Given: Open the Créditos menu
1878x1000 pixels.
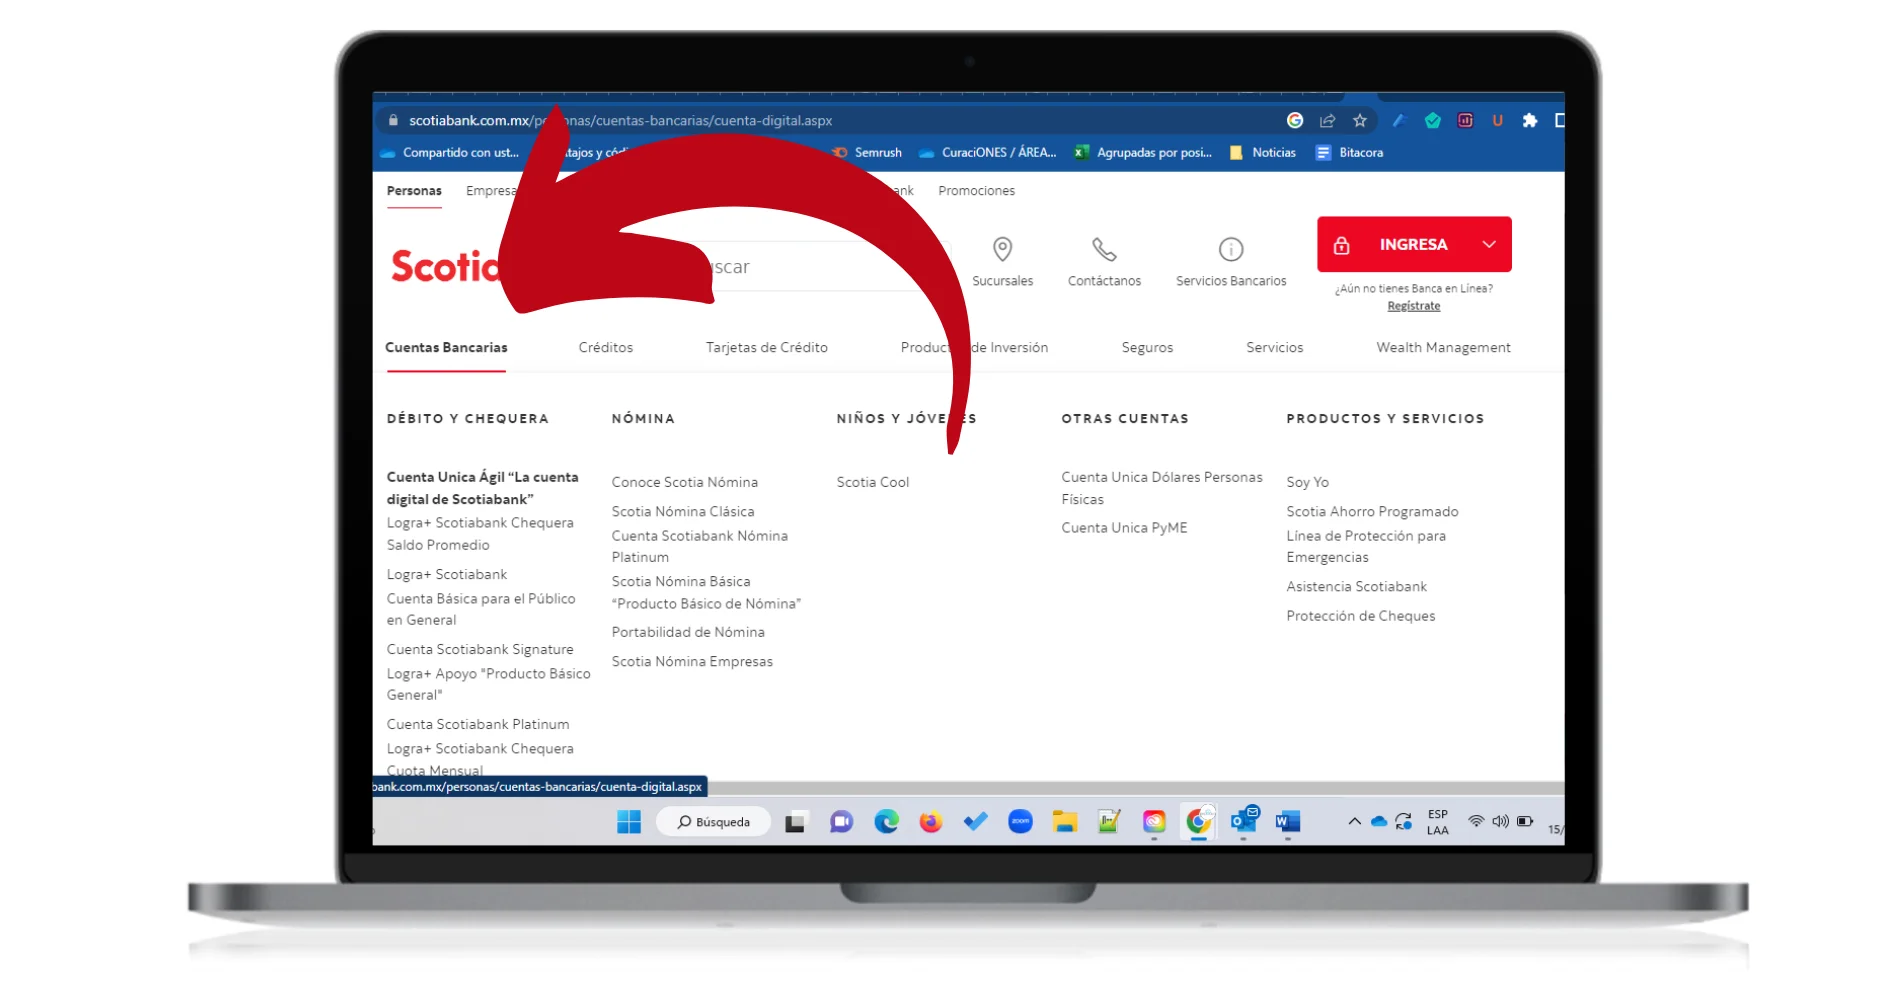Looking at the screenshot, I should point(605,348).
